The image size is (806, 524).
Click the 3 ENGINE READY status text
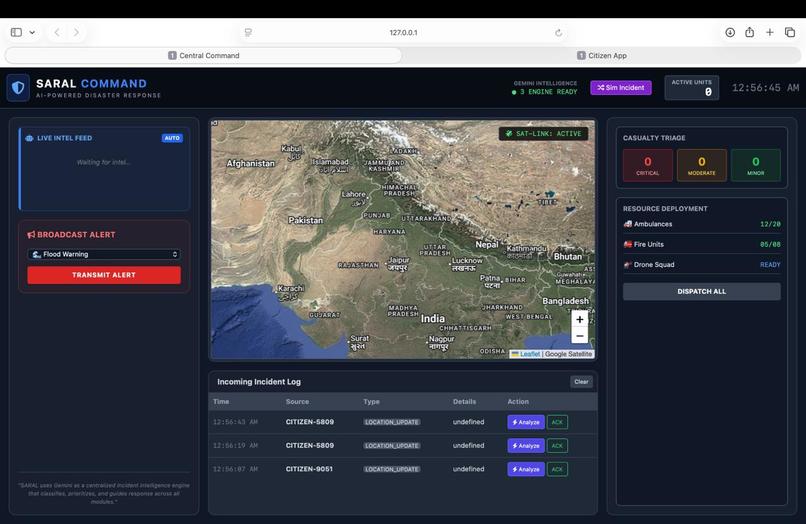(x=548, y=92)
